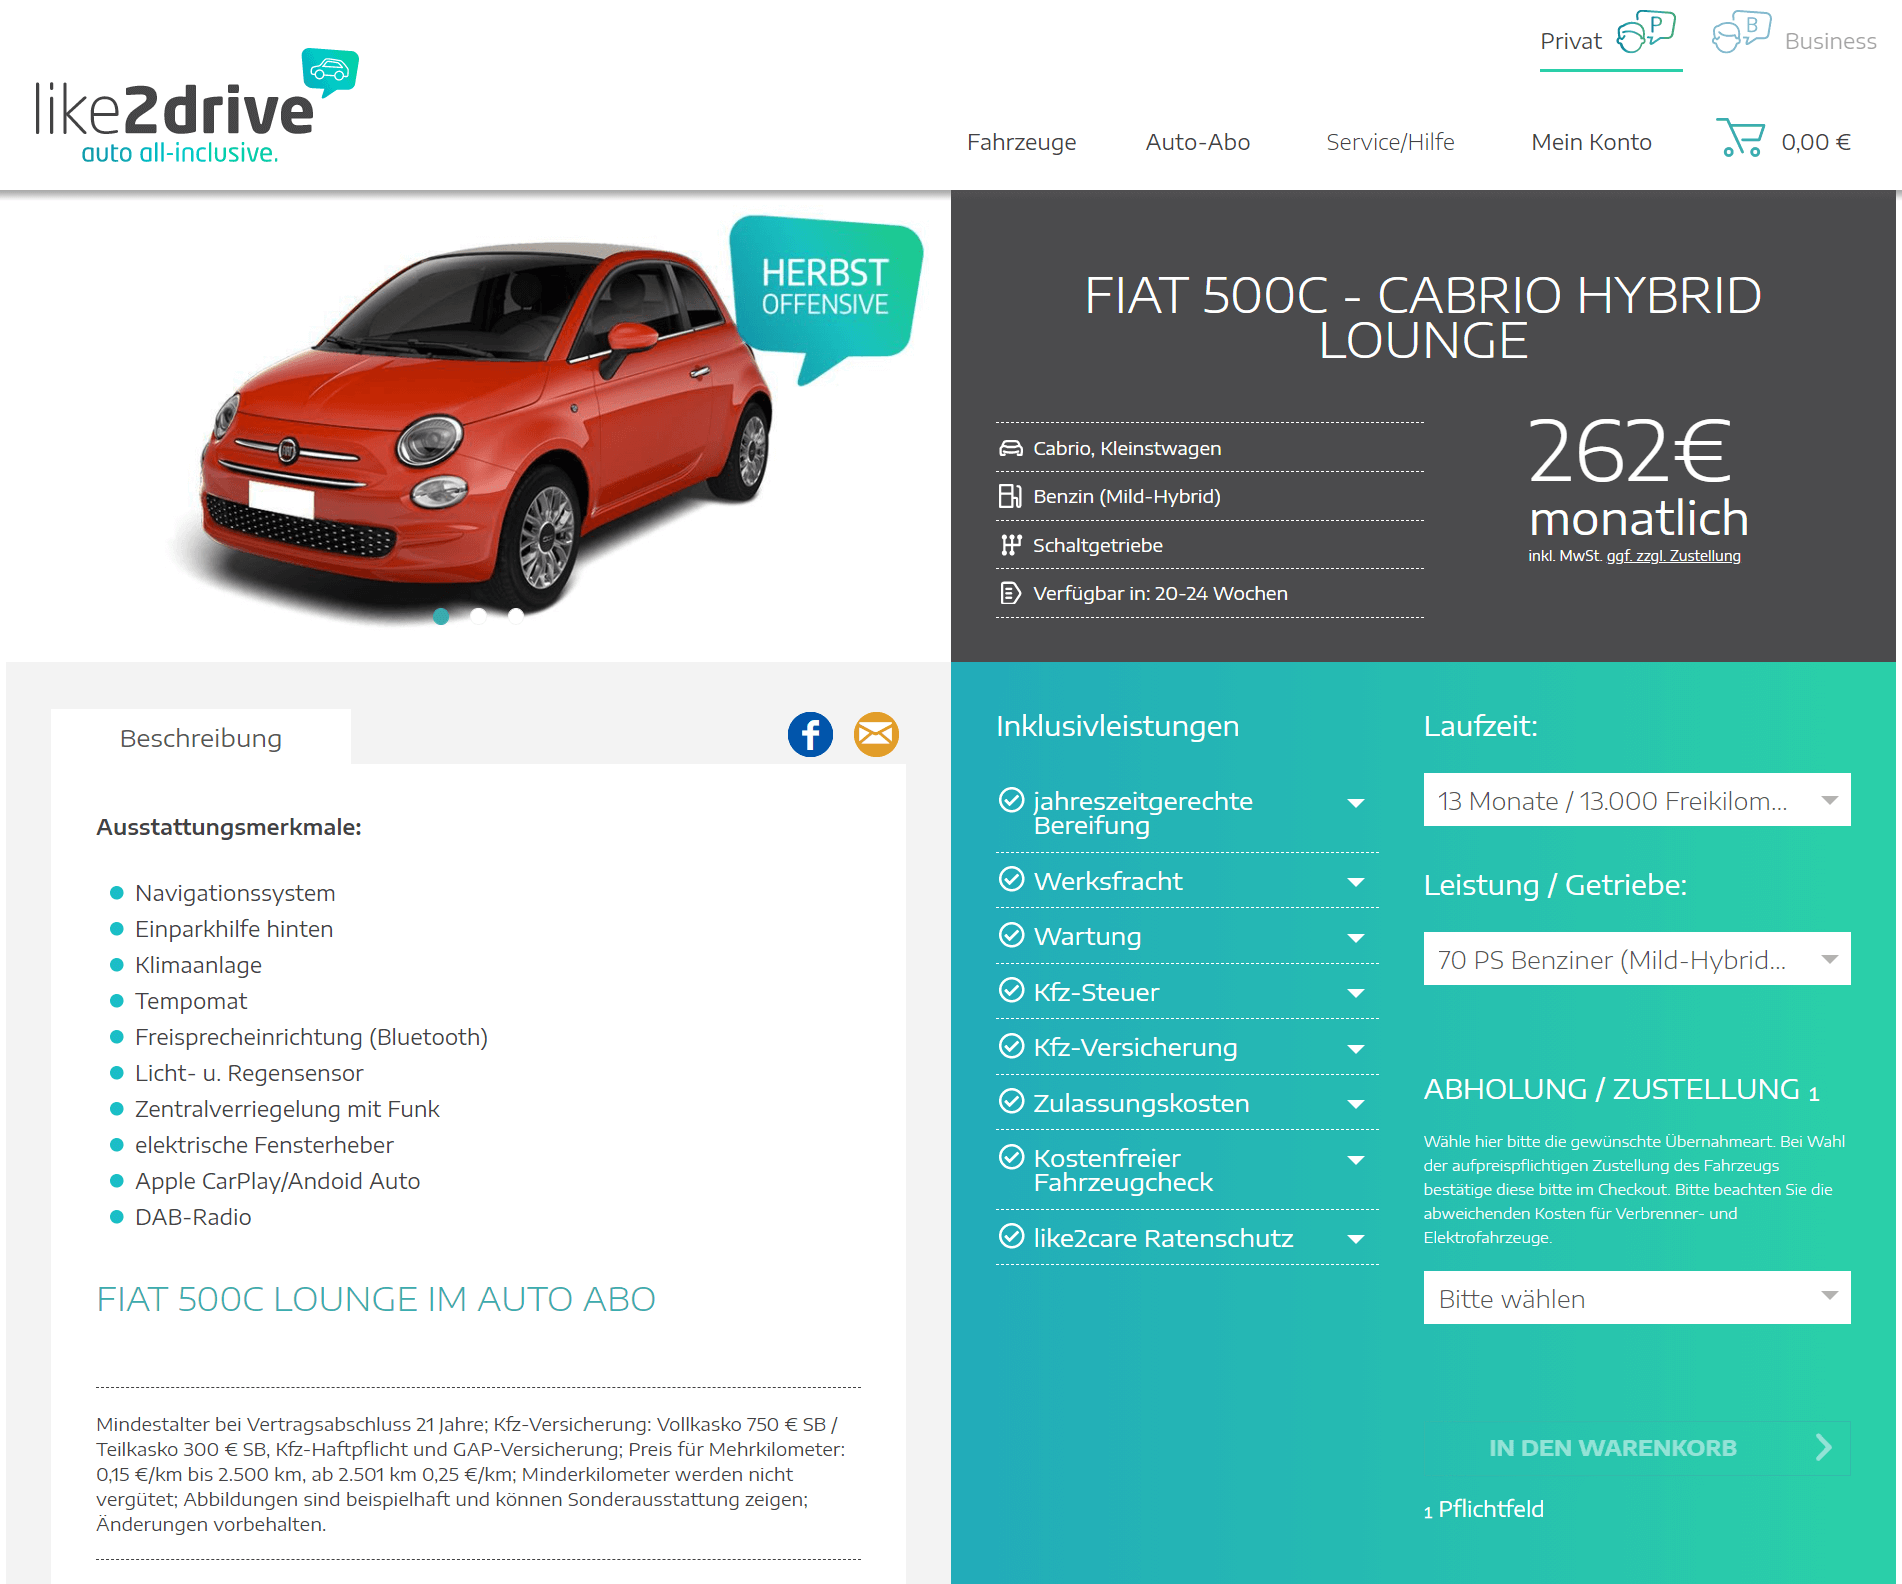Click checkmark icon beside Werksfracht
Screen dimensions: 1902x1584
(x=1012, y=879)
